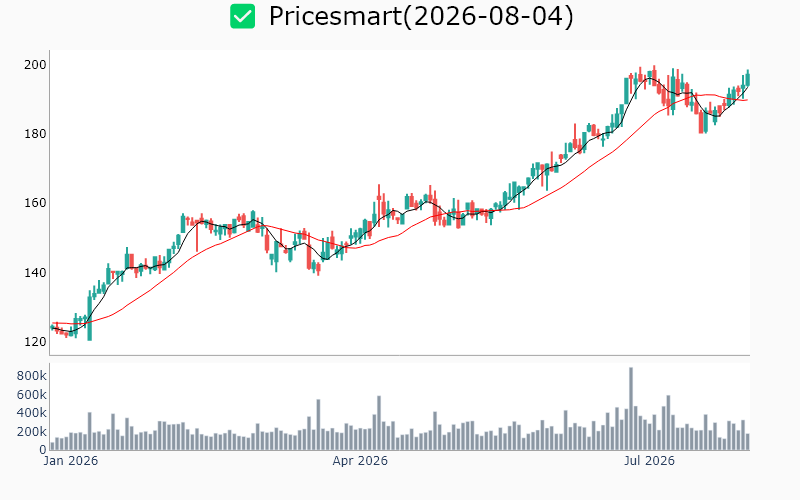The width and height of the screenshot is (800, 500).
Task: Click the 400k volume axis label
Action: point(32,413)
